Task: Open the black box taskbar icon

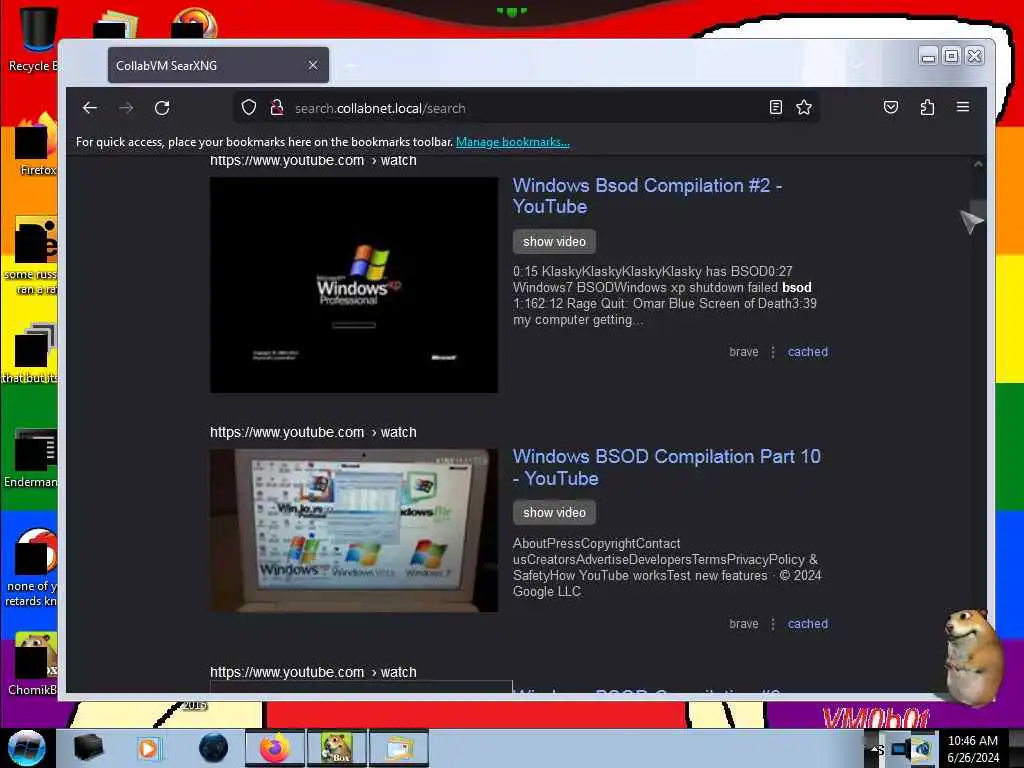Action: 88,748
